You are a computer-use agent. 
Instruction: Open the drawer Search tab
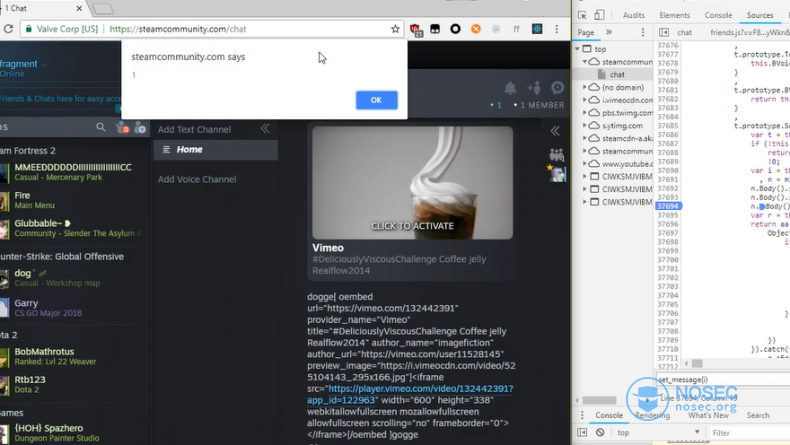pyautogui.click(x=758, y=415)
